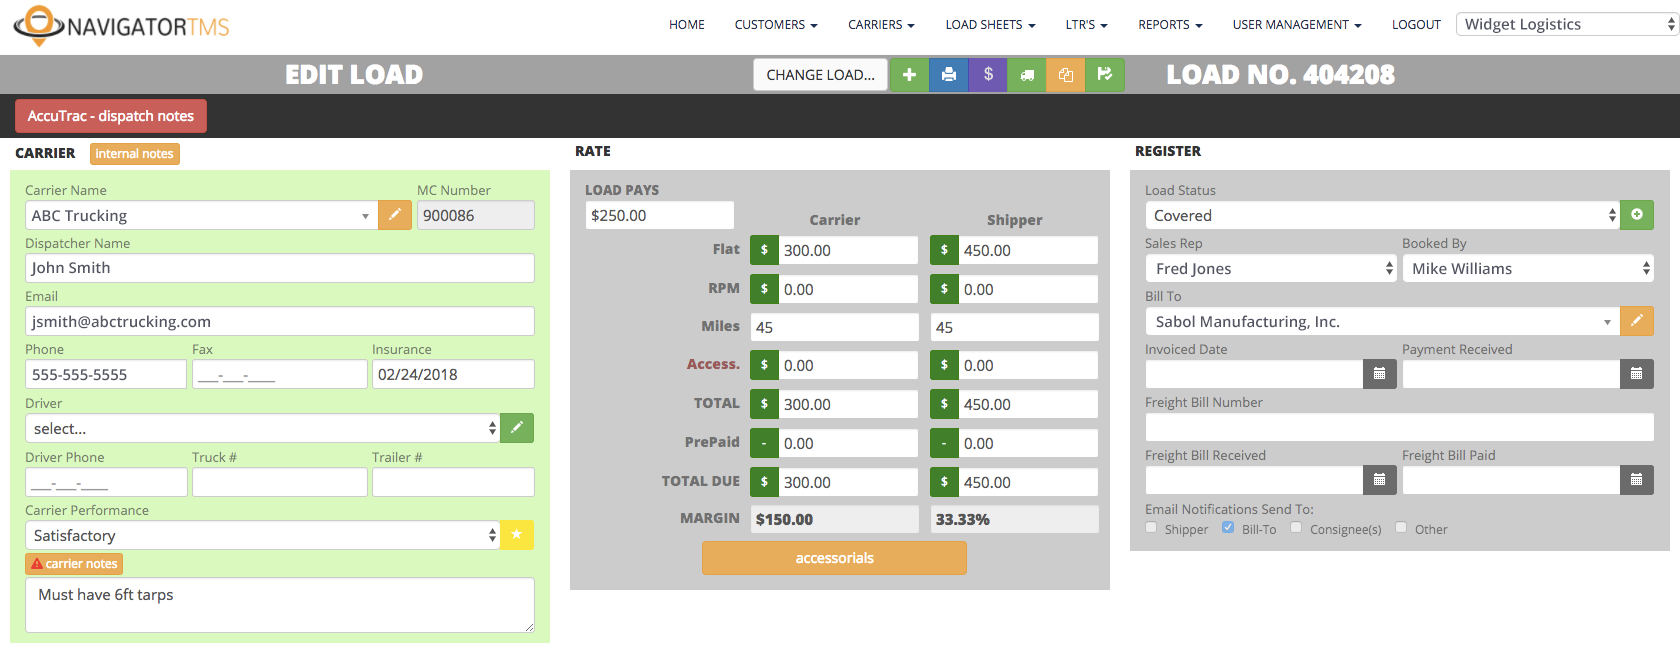Click the orange accessorials button
Screen dimensions: 1680x659
pyautogui.click(x=834, y=558)
